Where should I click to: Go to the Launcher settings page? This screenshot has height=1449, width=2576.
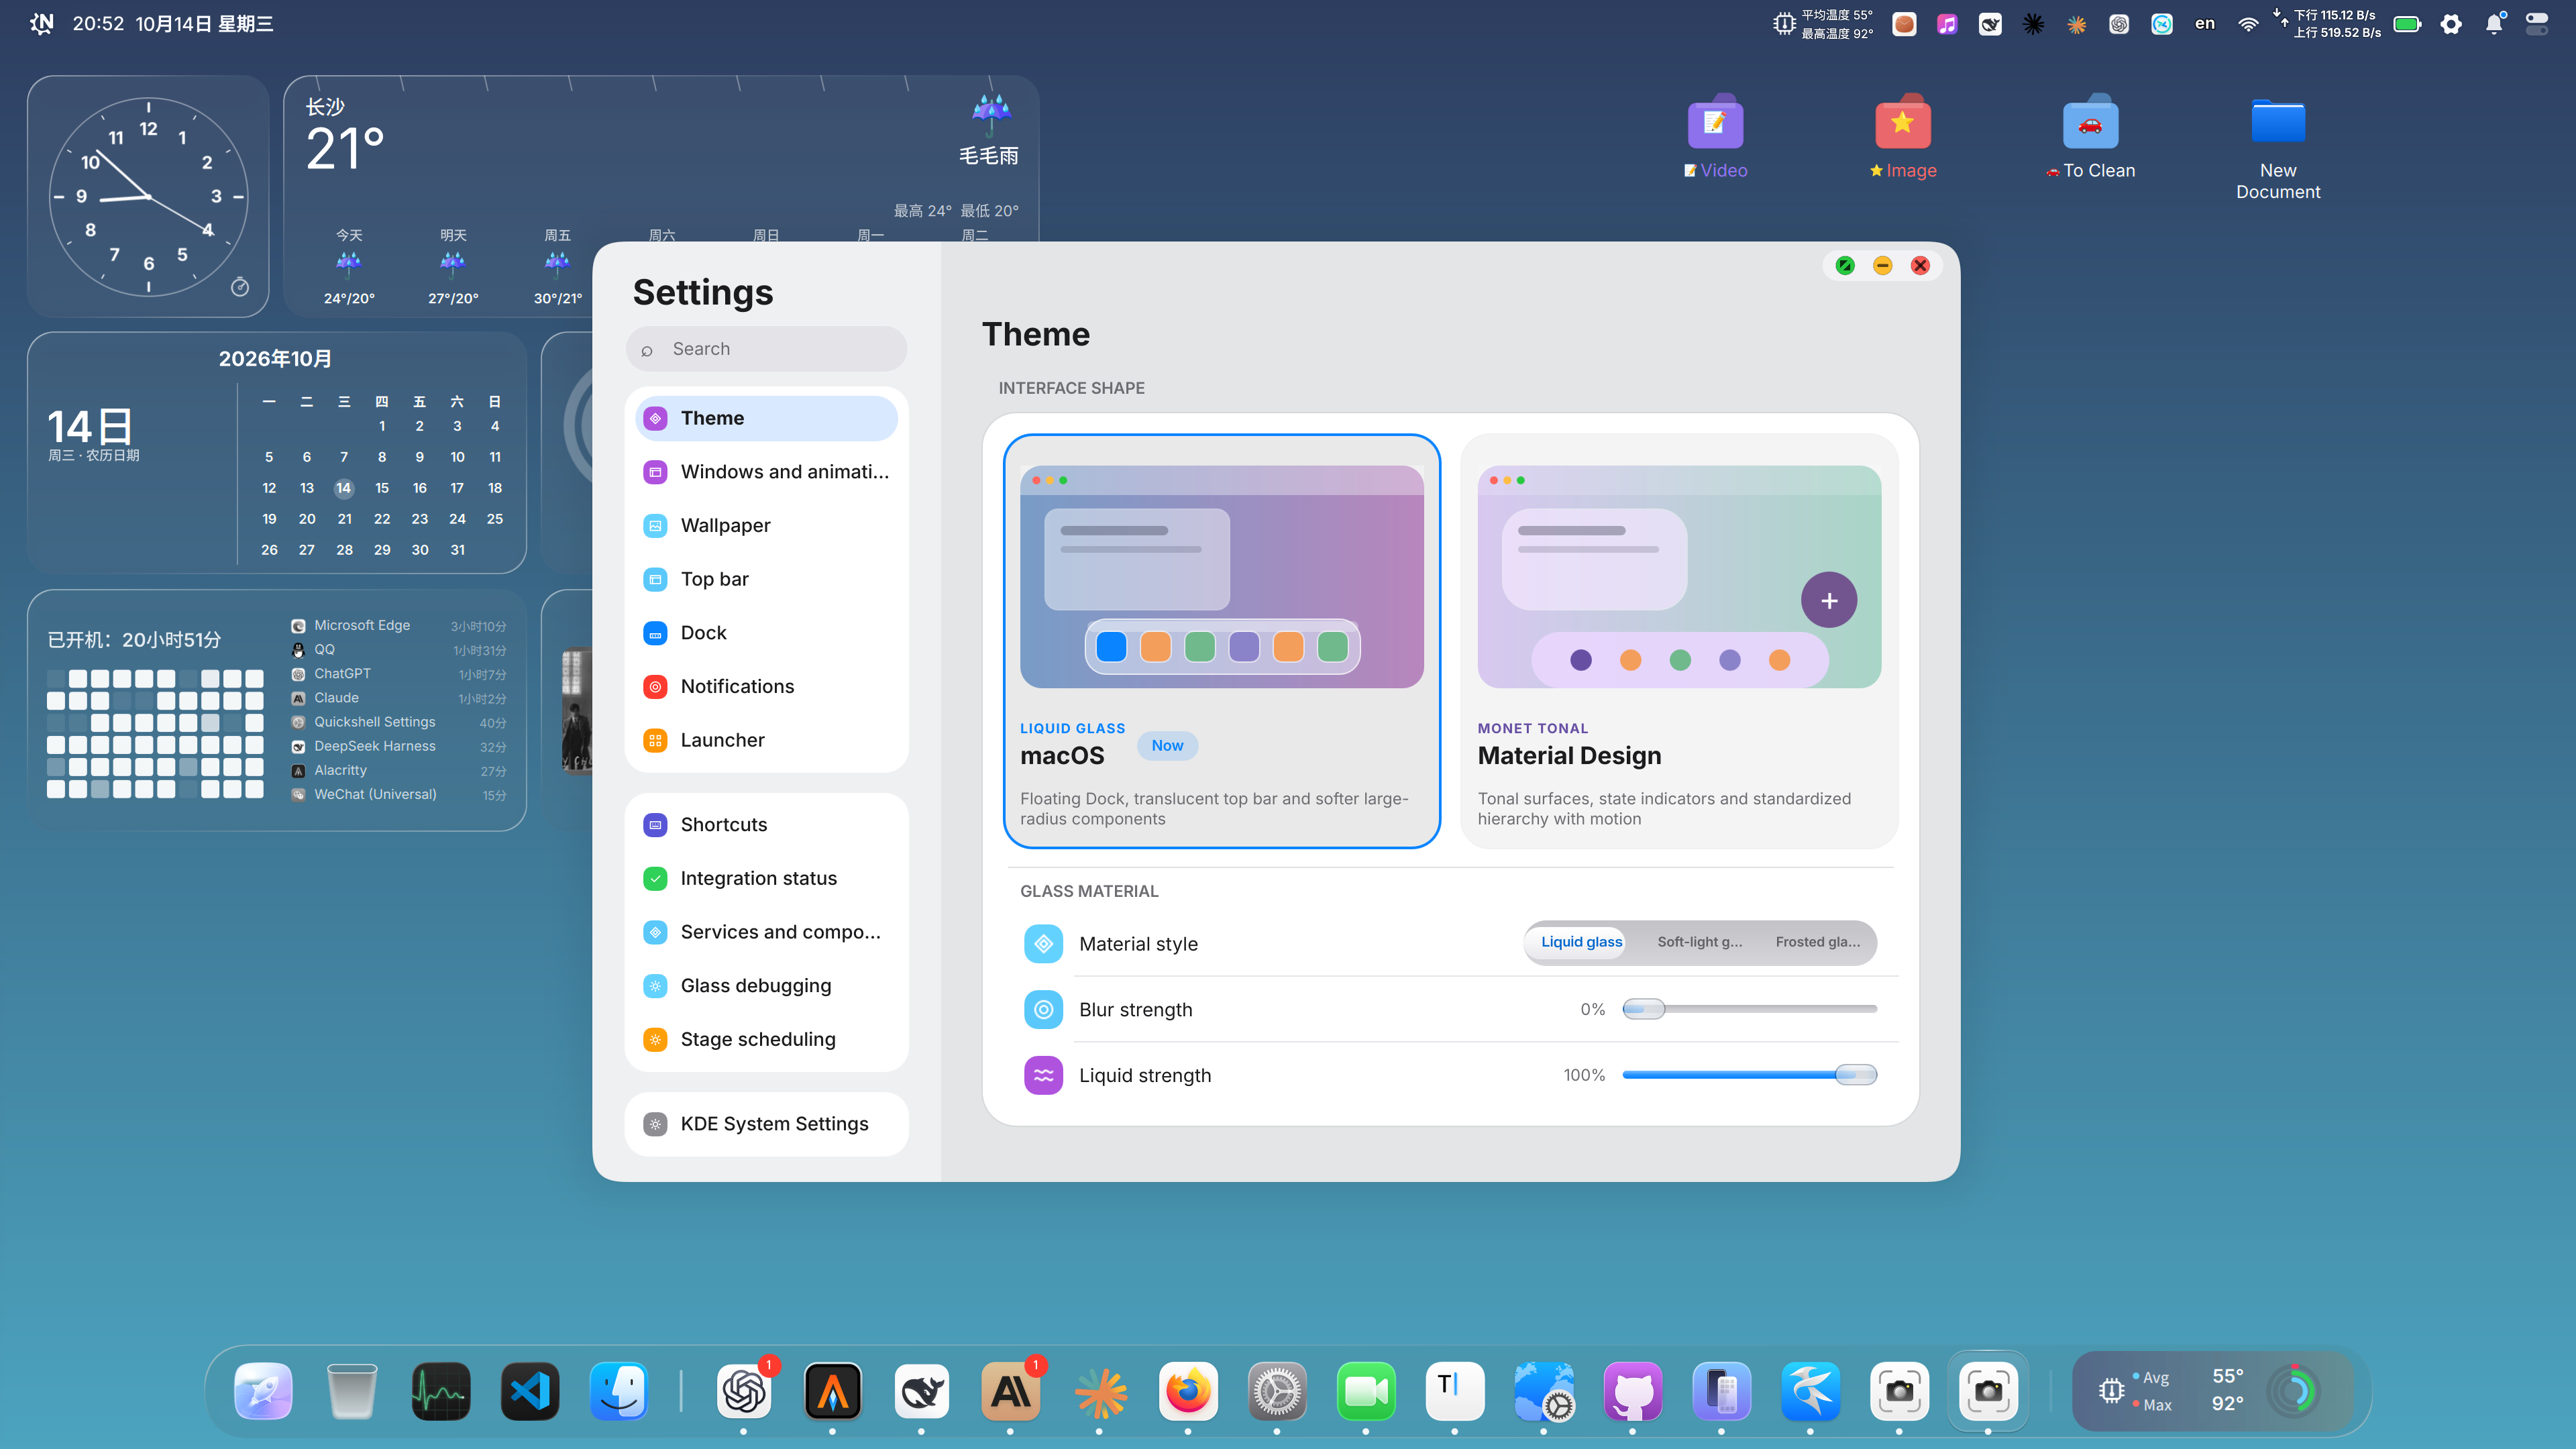(766, 740)
